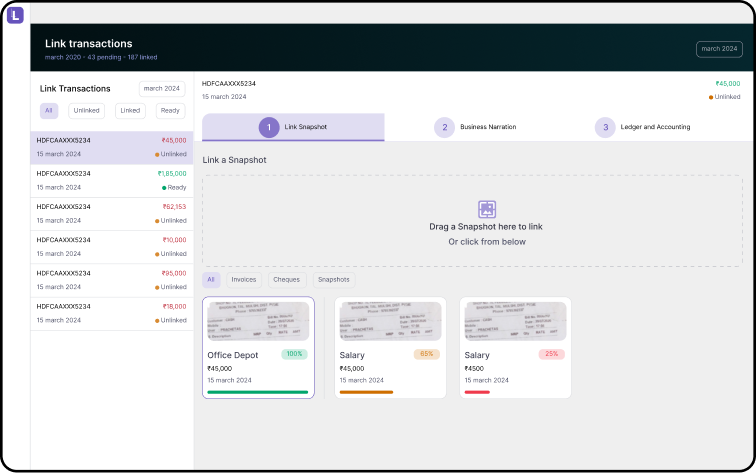The height and width of the screenshot is (473, 756).
Task: Click the 65% match badge
Action: (x=427, y=354)
